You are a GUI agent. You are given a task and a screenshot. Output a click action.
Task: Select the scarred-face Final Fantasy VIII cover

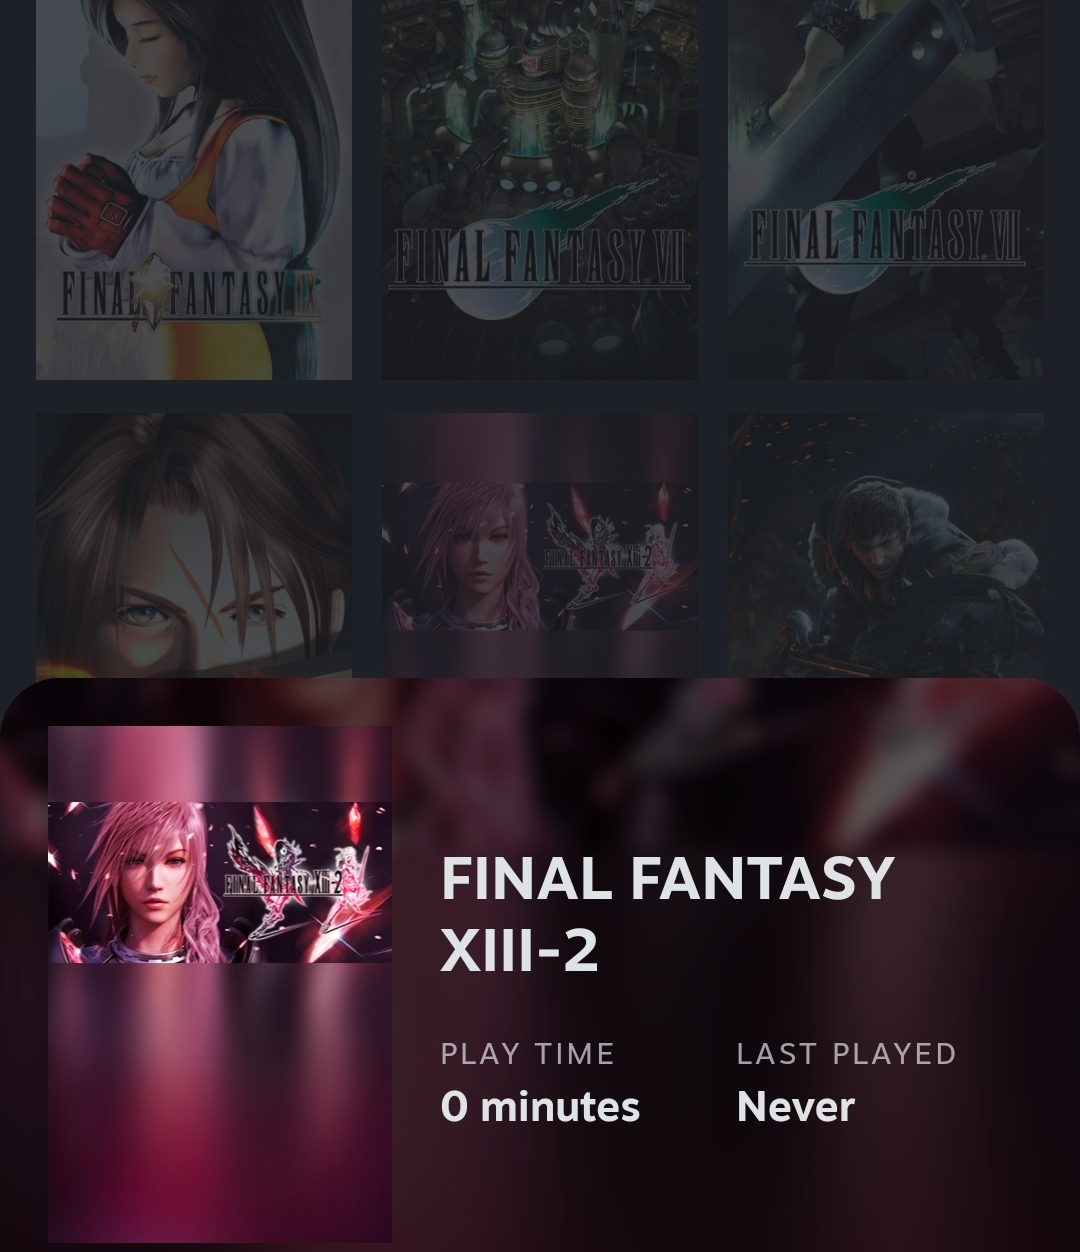point(194,545)
